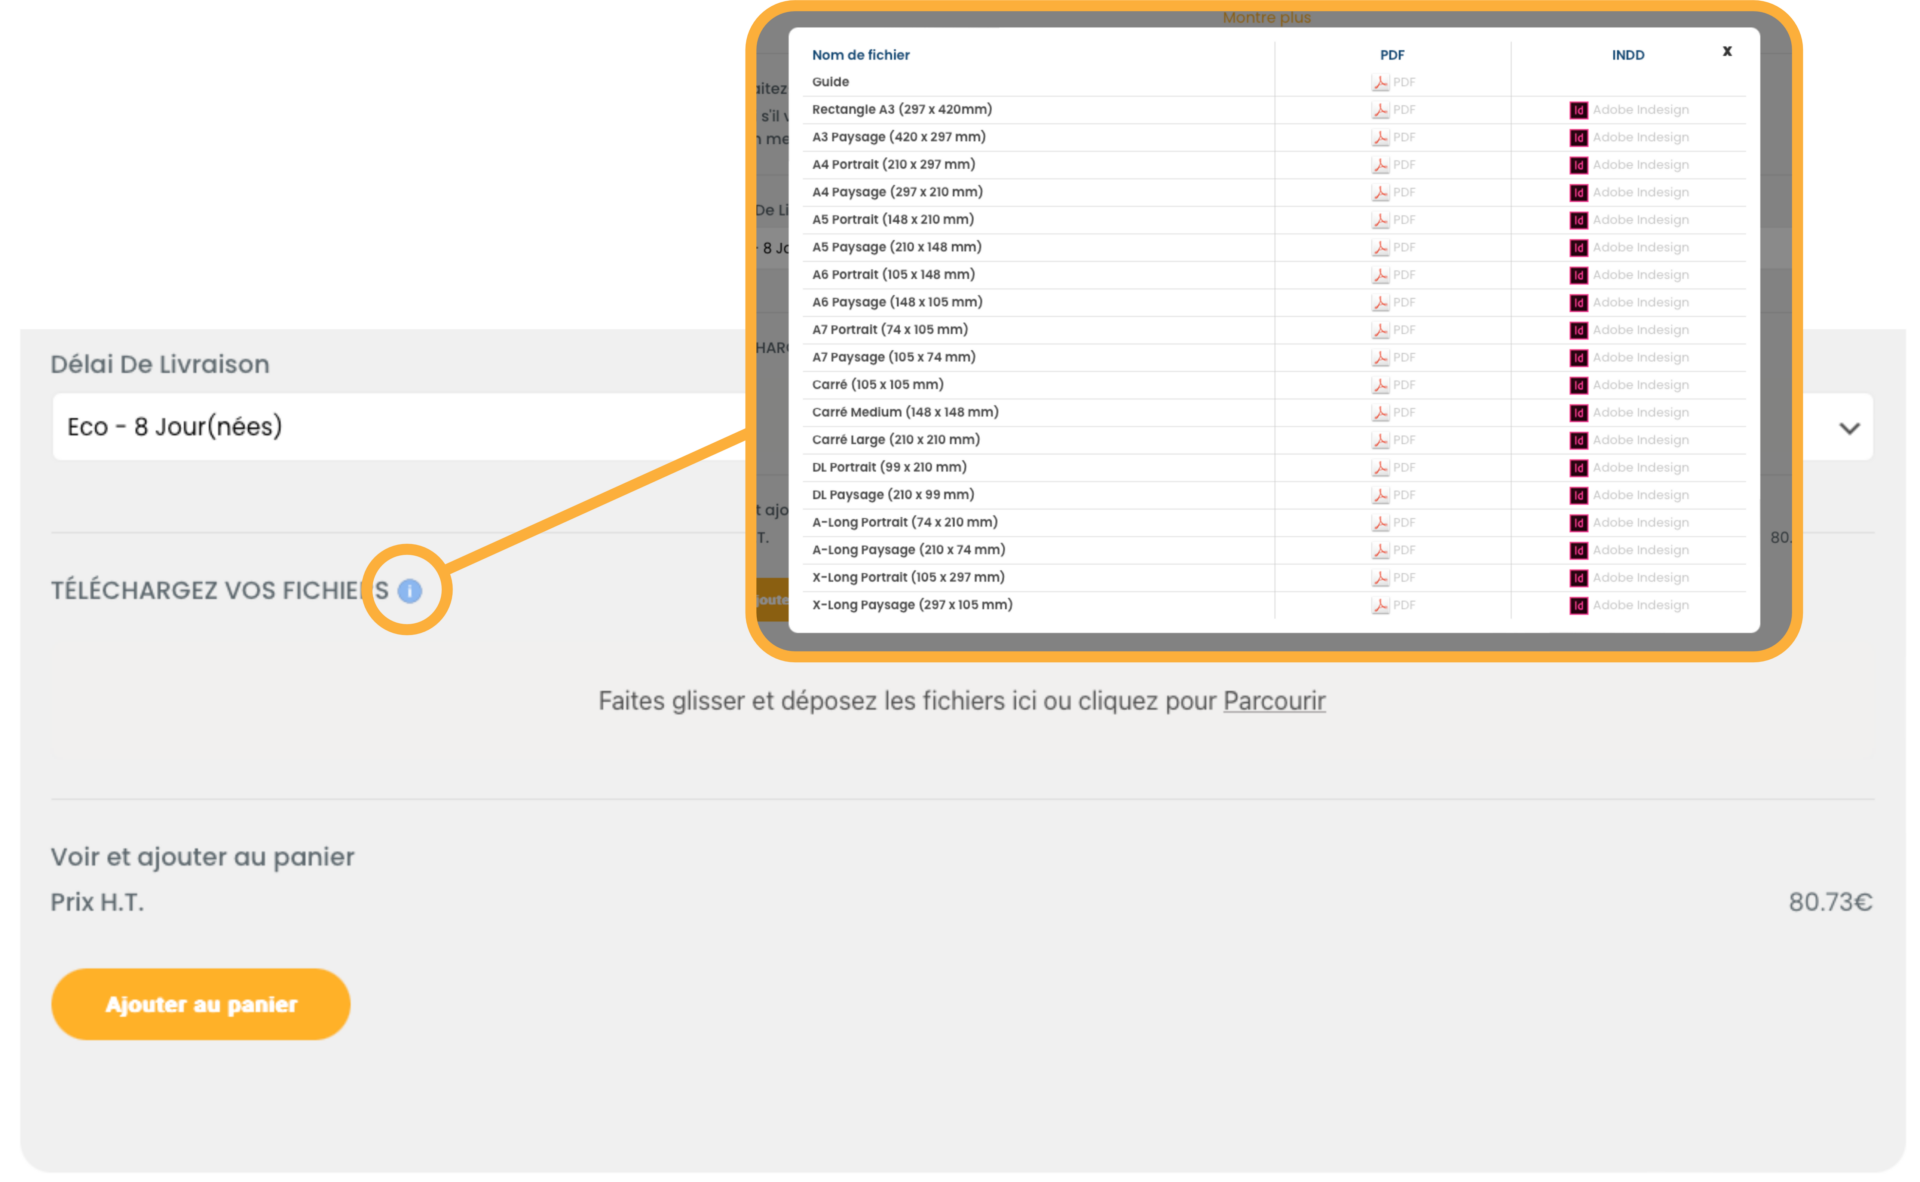Click the delivery dropdown chevron arrow
Viewport: 1920px width, 1182px height.
coord(1849,428)
